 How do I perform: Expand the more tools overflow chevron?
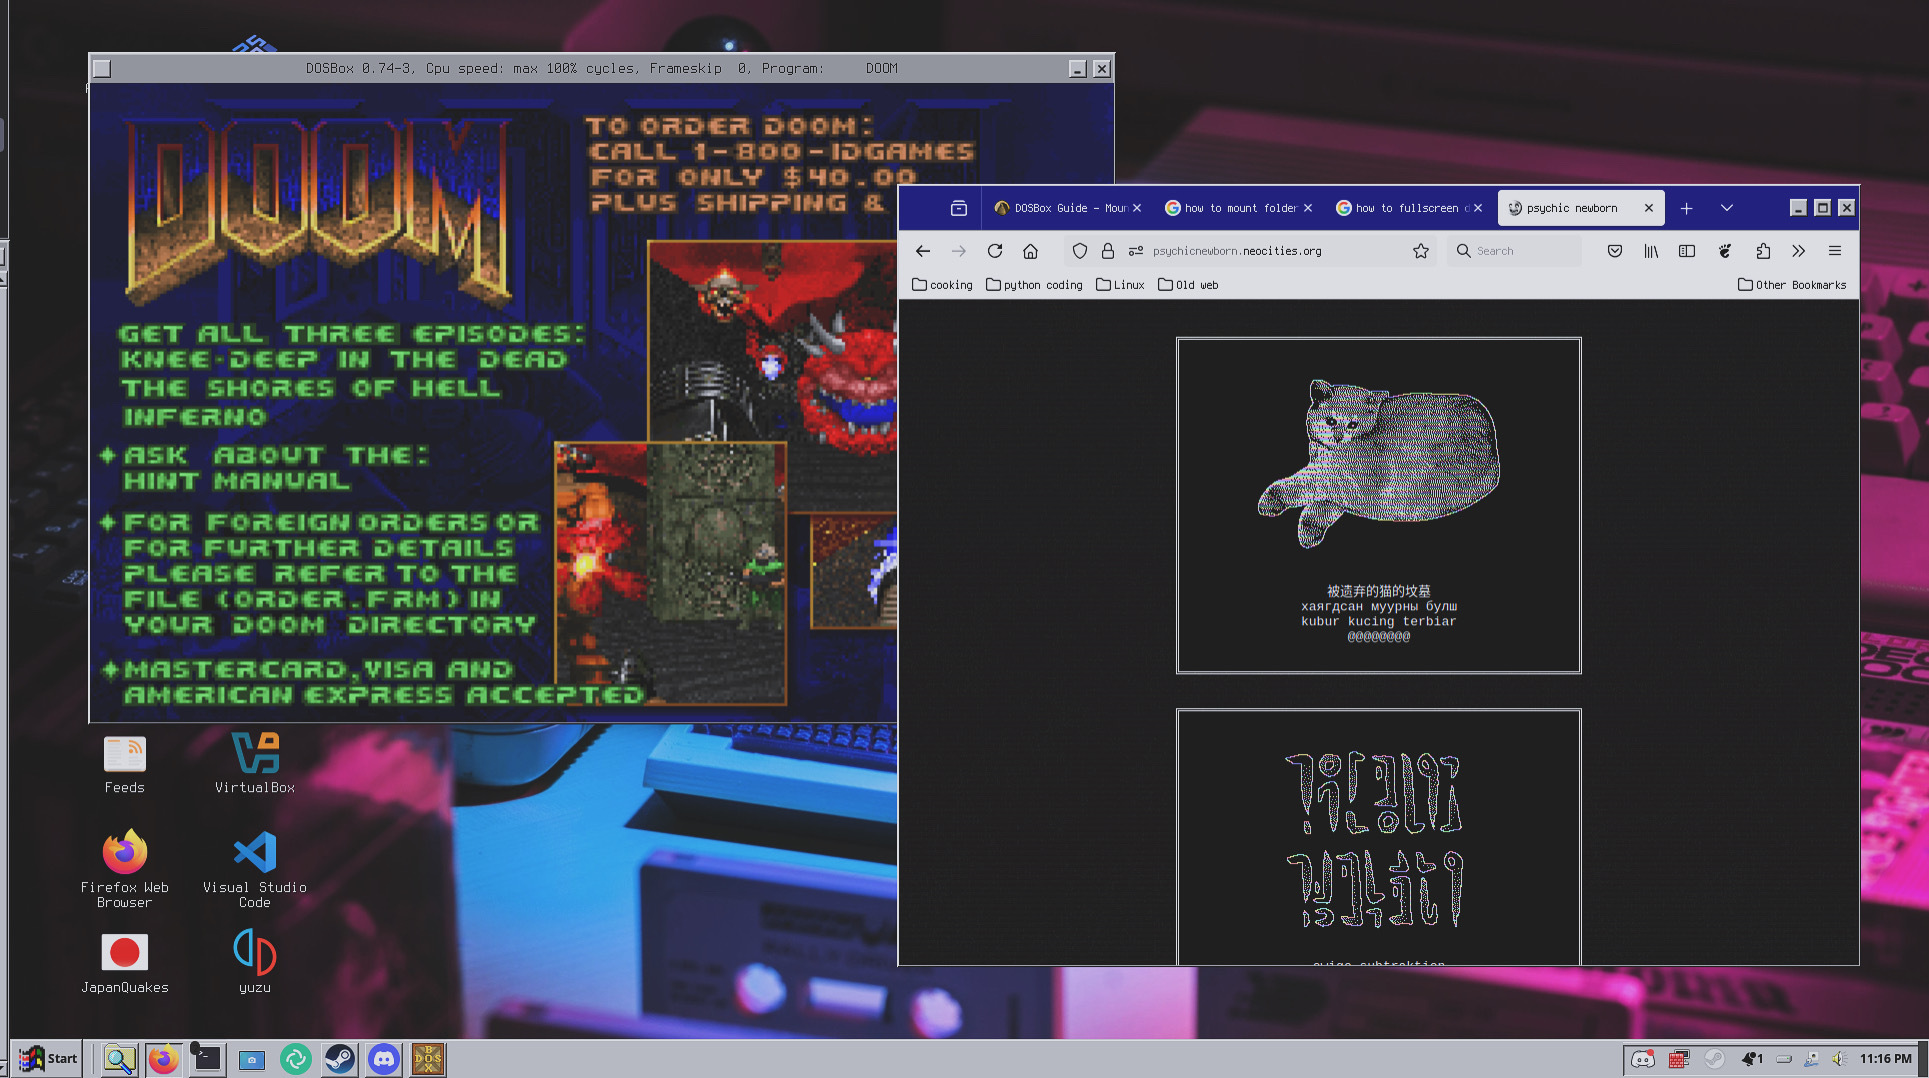click(x=1798, y=251)
